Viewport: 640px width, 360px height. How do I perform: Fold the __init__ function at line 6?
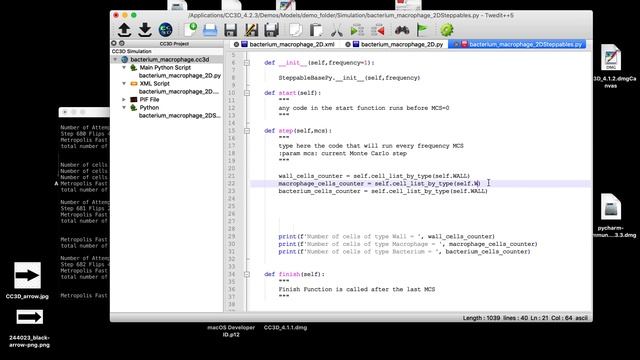pyautogui.click(x=247, y=63)
